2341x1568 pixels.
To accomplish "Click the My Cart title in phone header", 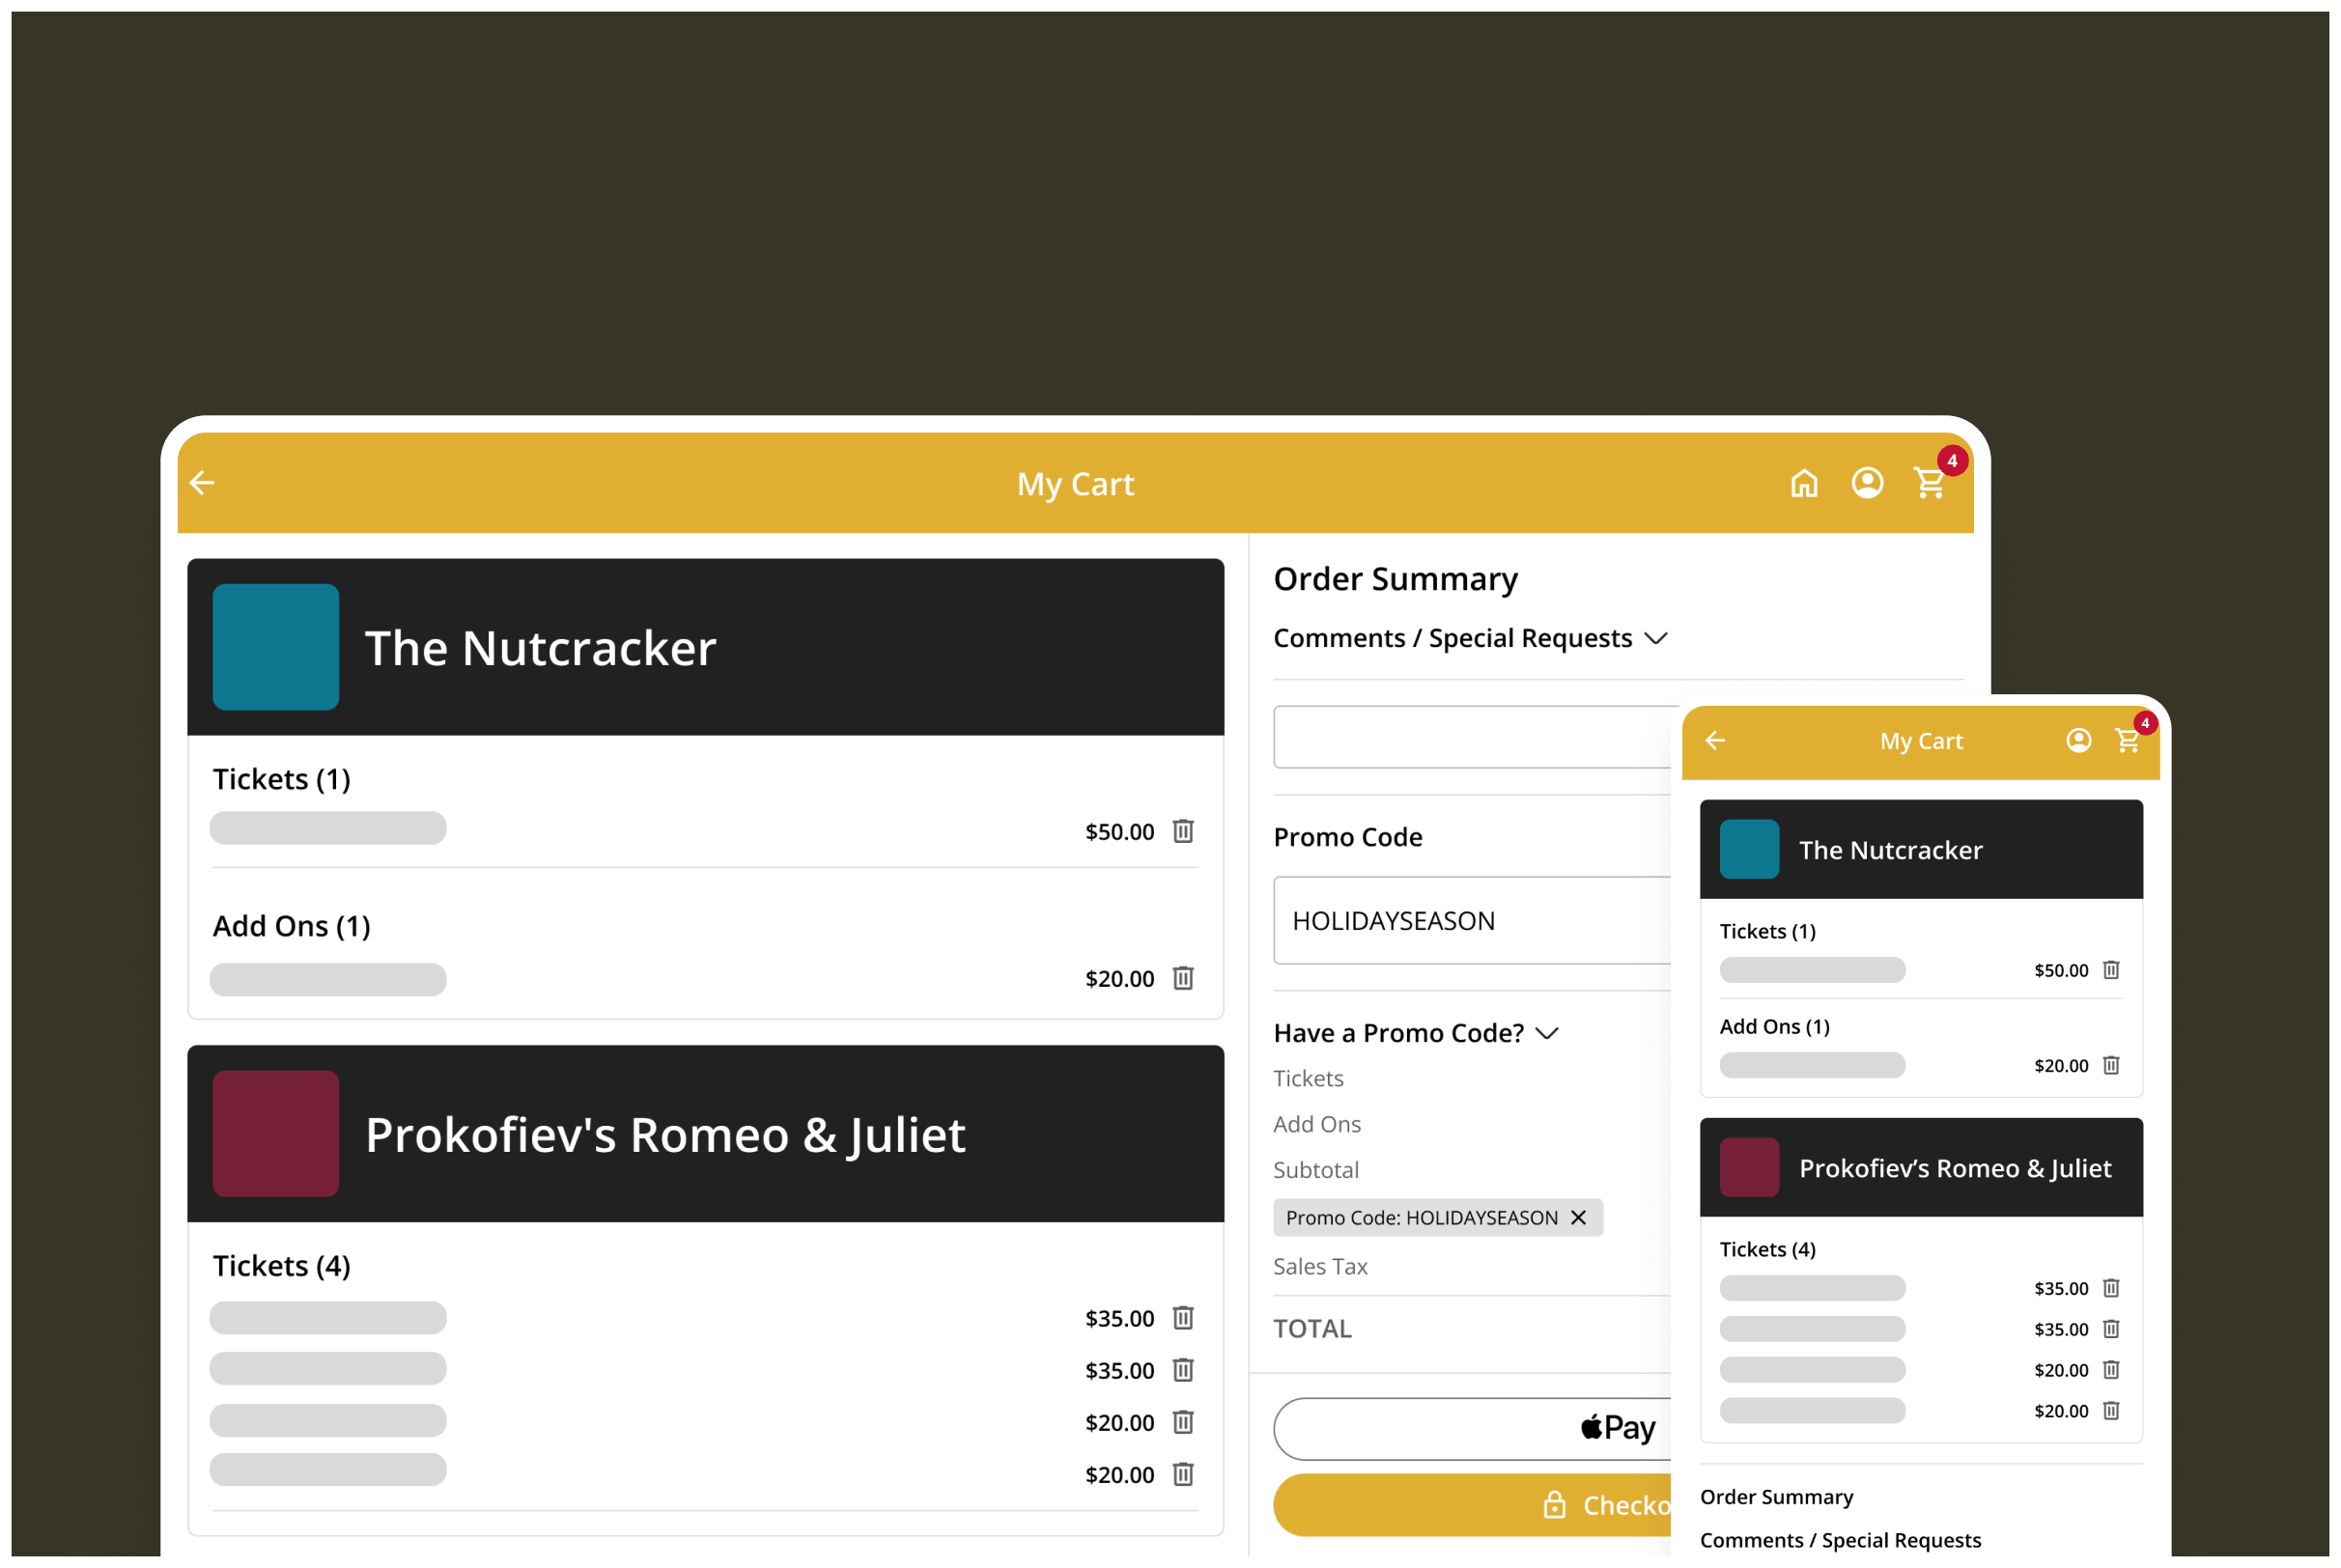I will (x=1920, y=741).
